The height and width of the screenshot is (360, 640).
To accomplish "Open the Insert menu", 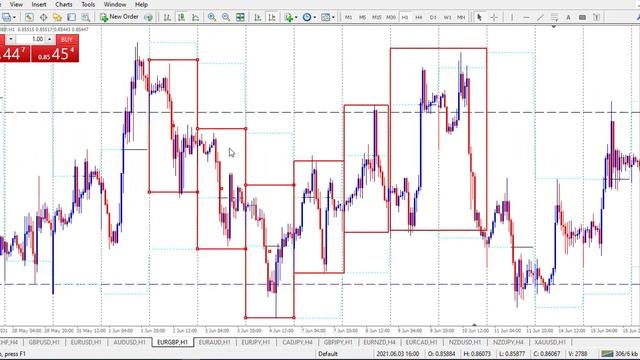I will [x=39, y=4].
